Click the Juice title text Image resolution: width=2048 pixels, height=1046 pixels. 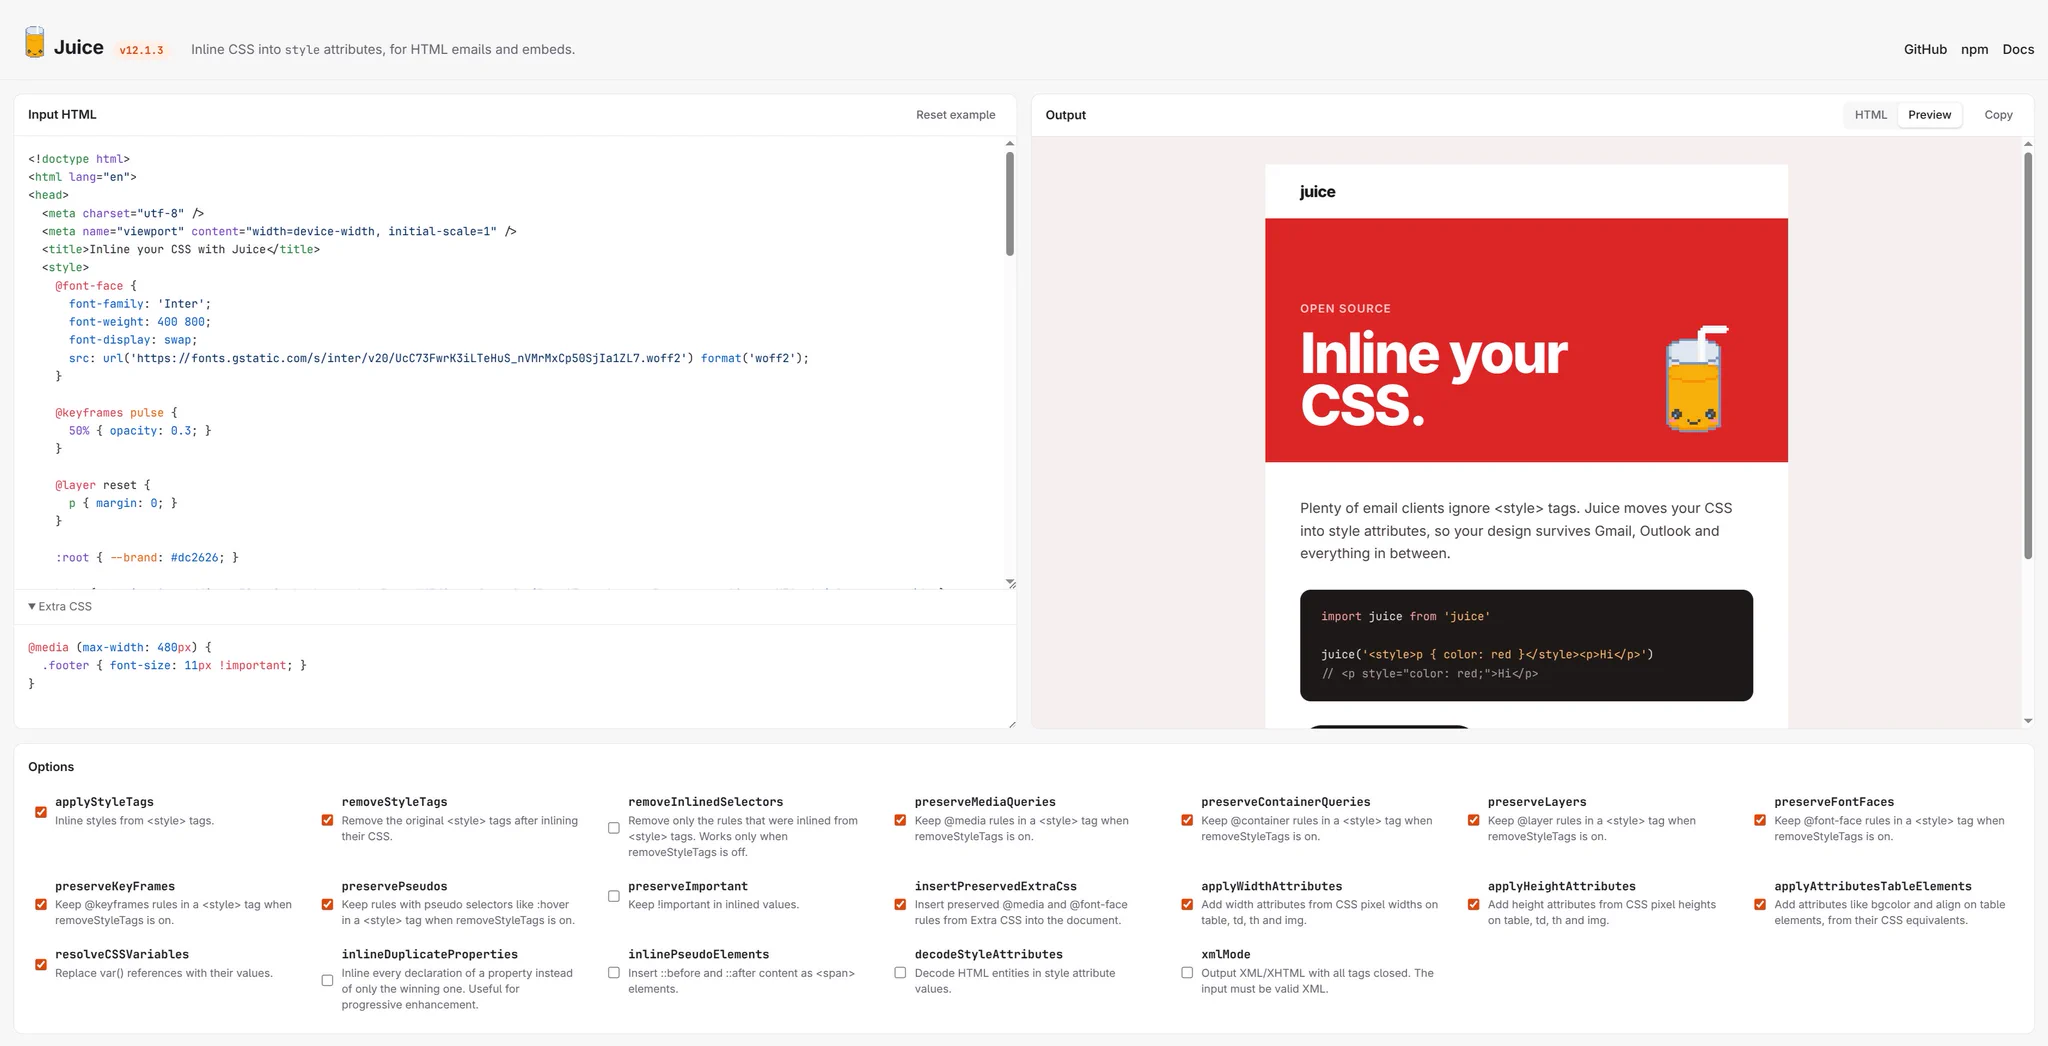tap(79, 47)
